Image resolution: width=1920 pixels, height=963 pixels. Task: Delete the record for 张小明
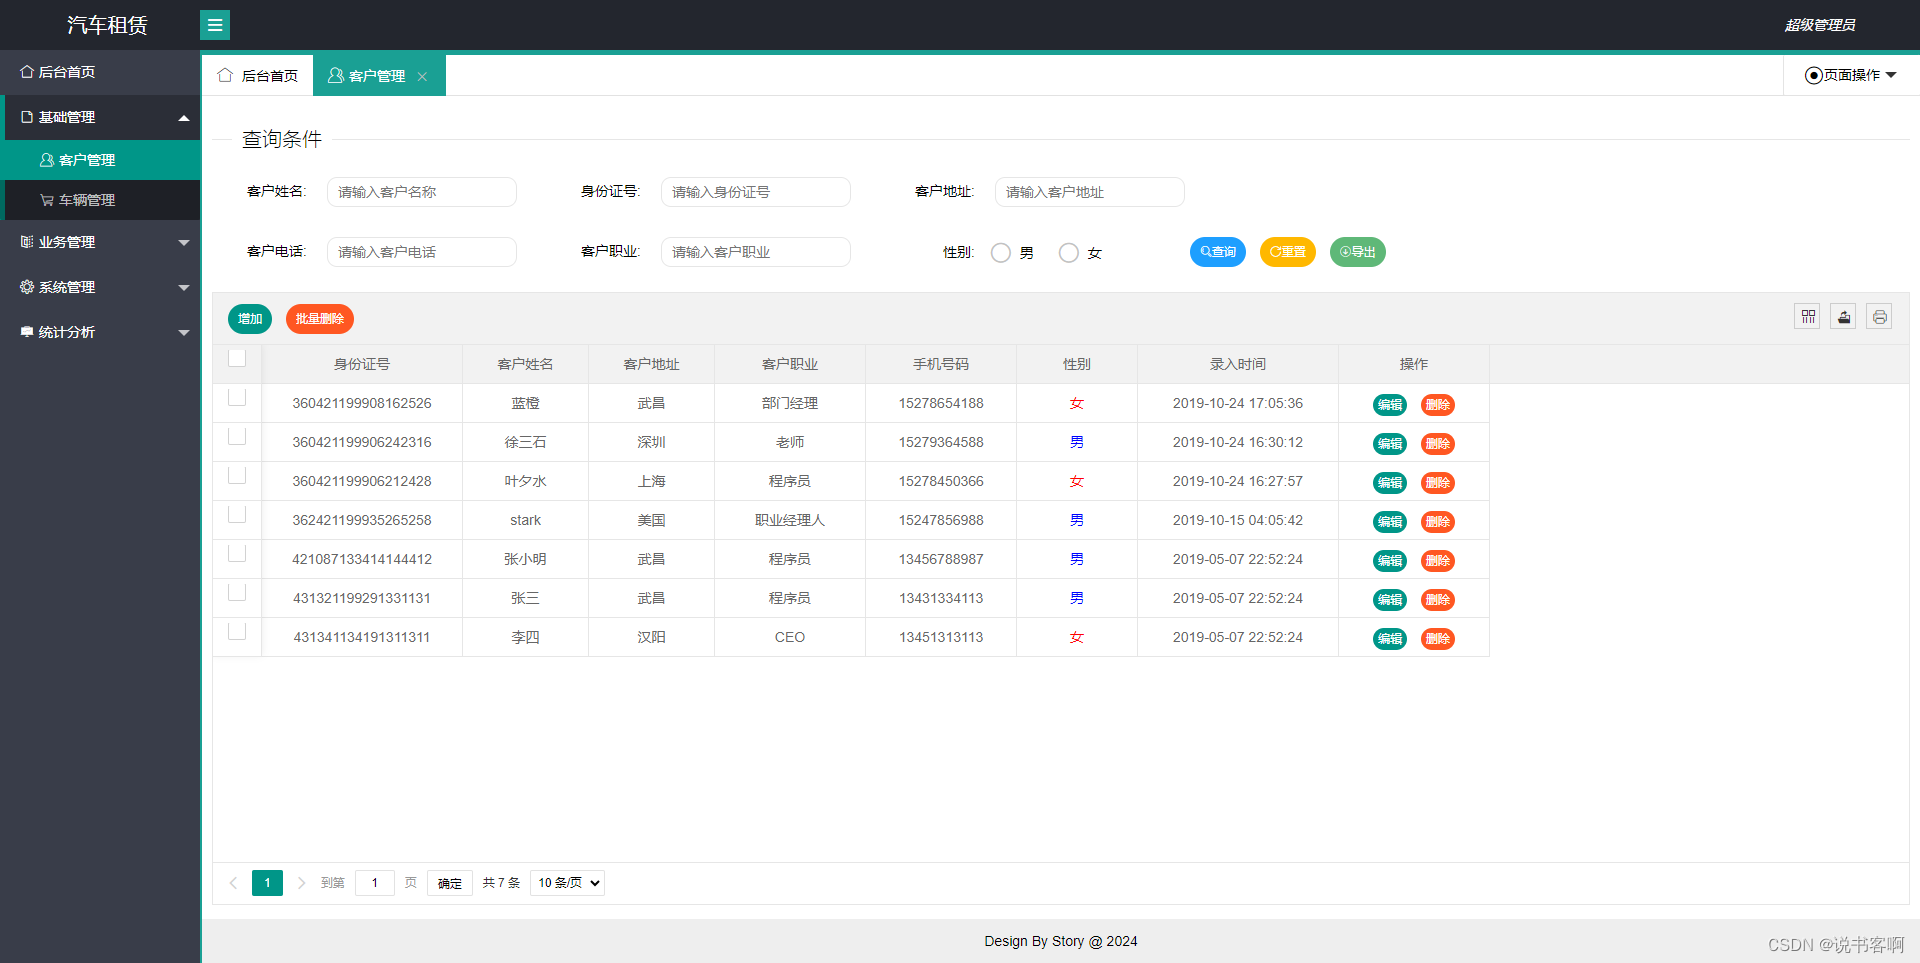pyautogui.click(x=1438, y=561)
